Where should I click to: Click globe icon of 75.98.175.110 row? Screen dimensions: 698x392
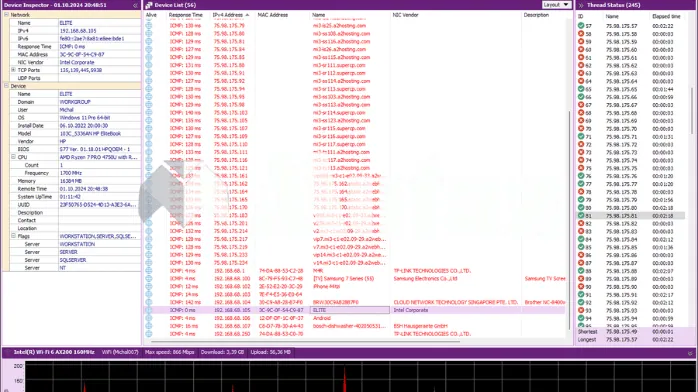149,144
